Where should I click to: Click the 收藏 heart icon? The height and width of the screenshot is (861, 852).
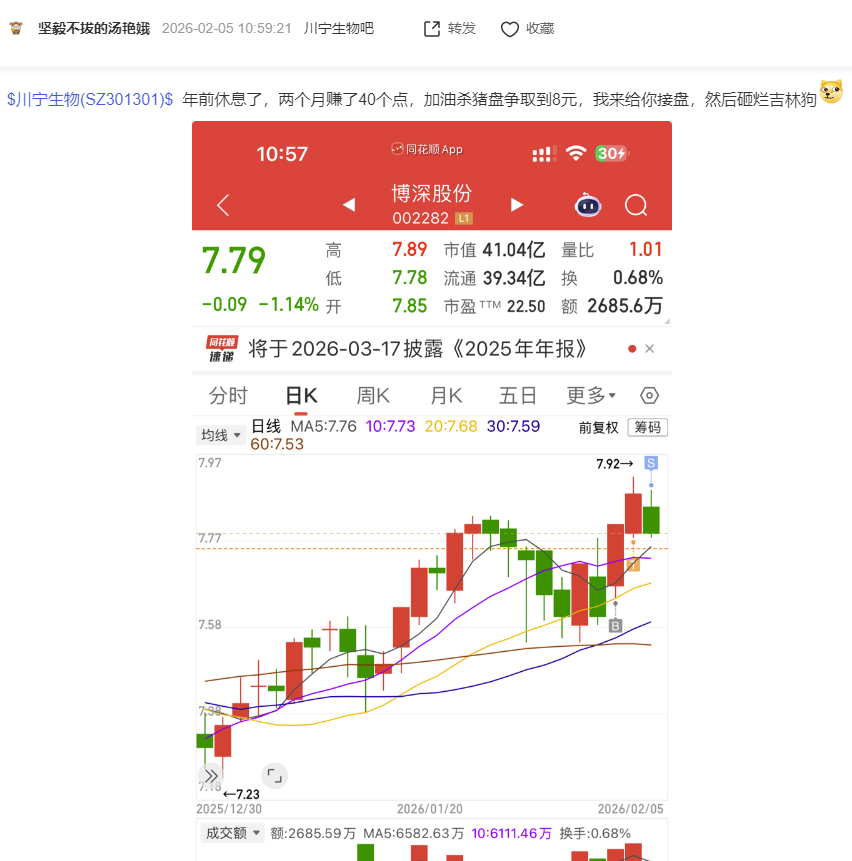[x=509, y=29]
